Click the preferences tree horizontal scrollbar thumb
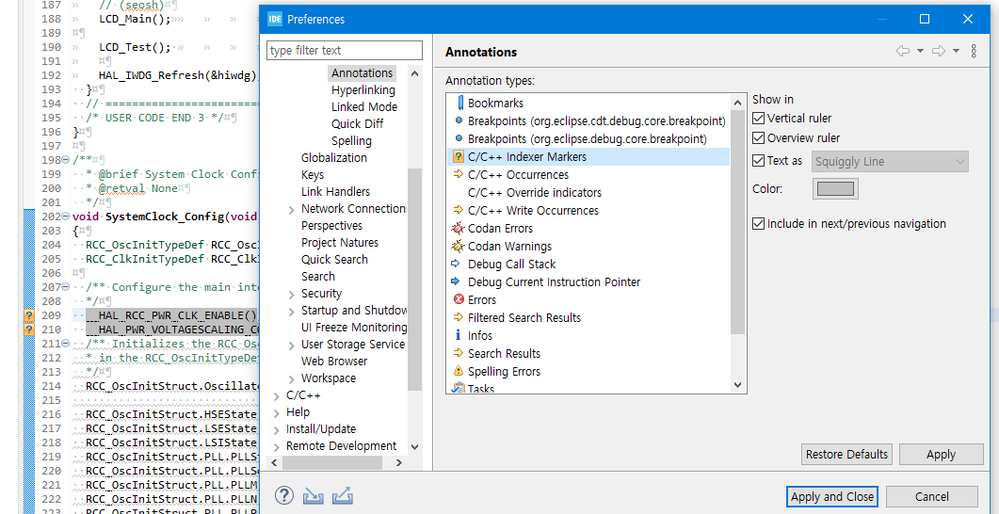This screenshot has height=514, width=999. pos(331,462)
